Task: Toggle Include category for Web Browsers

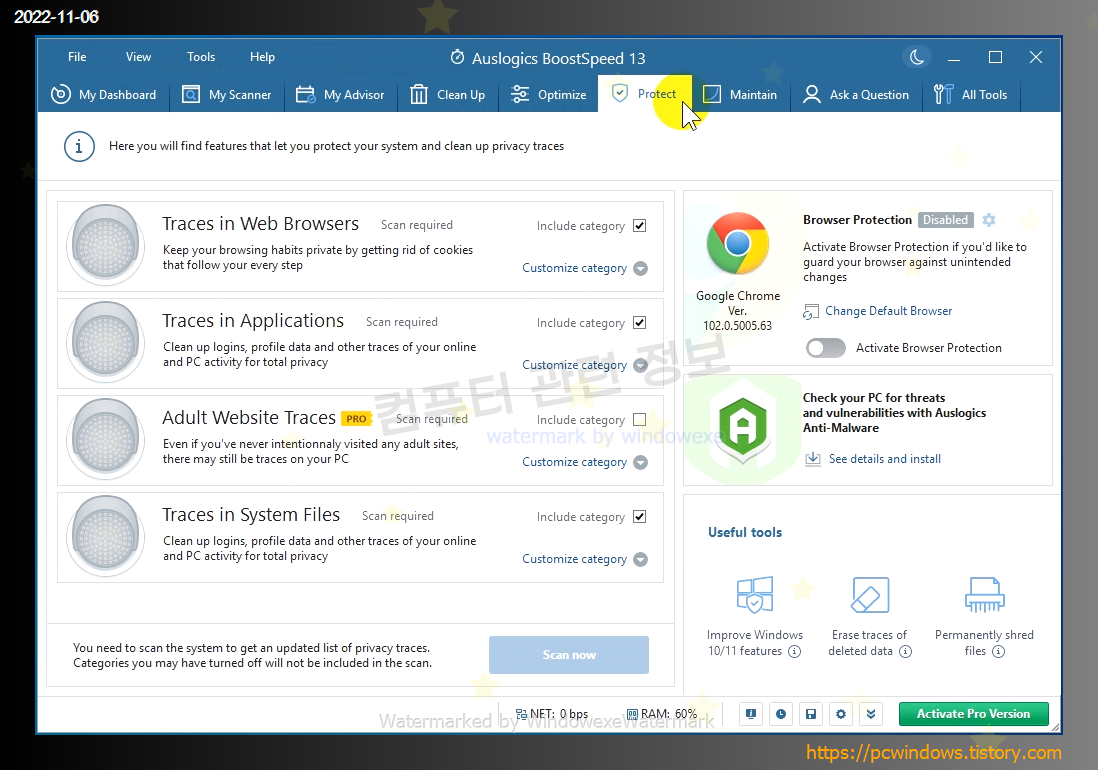Action: coord(639,225)
